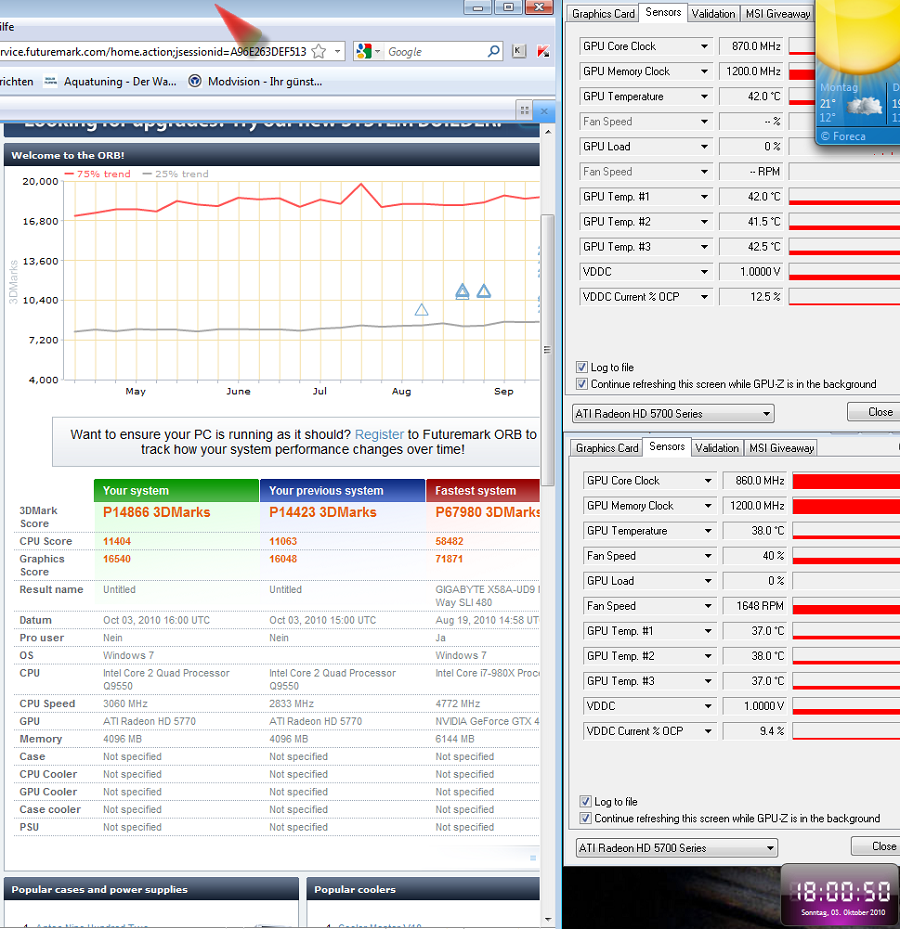This screenshot has width=900, height=929.
Task: Click the Google search magnifier icon
Action: (493, 52)
